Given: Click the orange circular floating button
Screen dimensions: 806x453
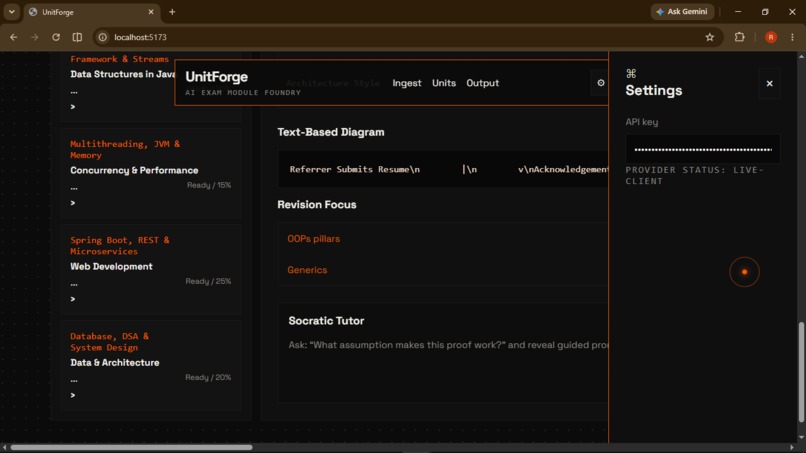Looking at the screenshot, I should [x=744, y=272].
